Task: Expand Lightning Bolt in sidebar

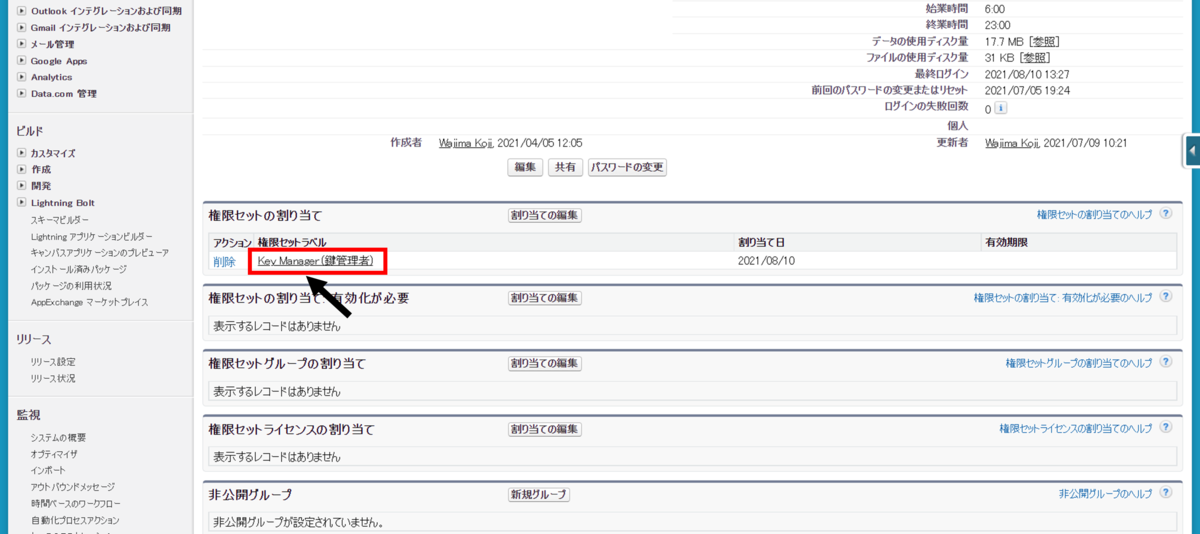Action: (x=22, y=203)
